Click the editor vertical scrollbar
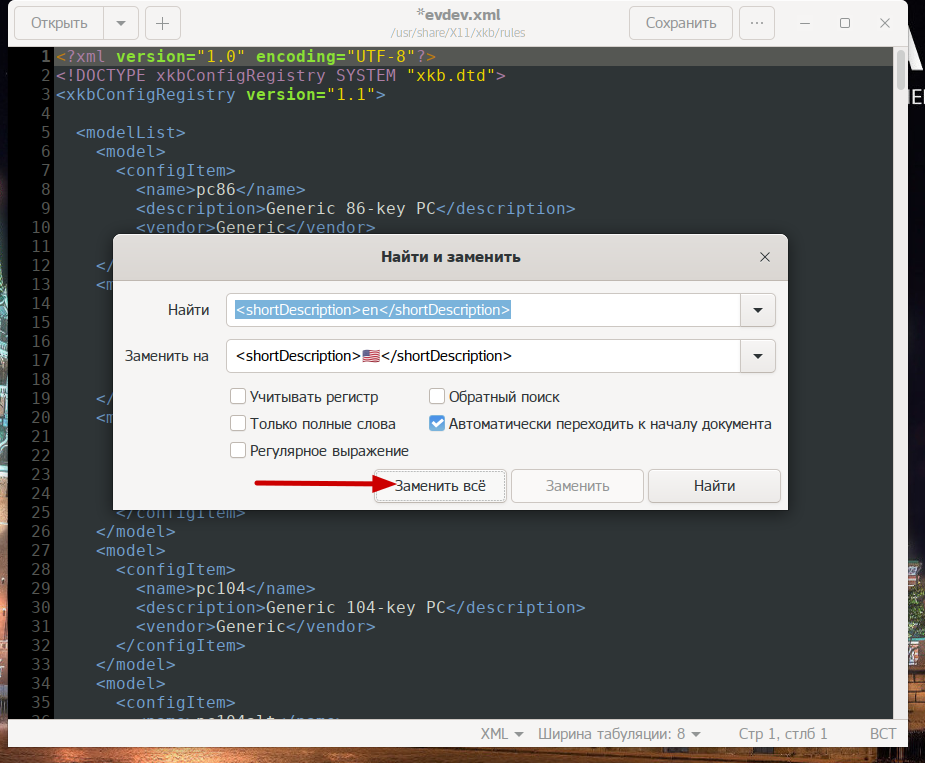 tap(900, 70)
